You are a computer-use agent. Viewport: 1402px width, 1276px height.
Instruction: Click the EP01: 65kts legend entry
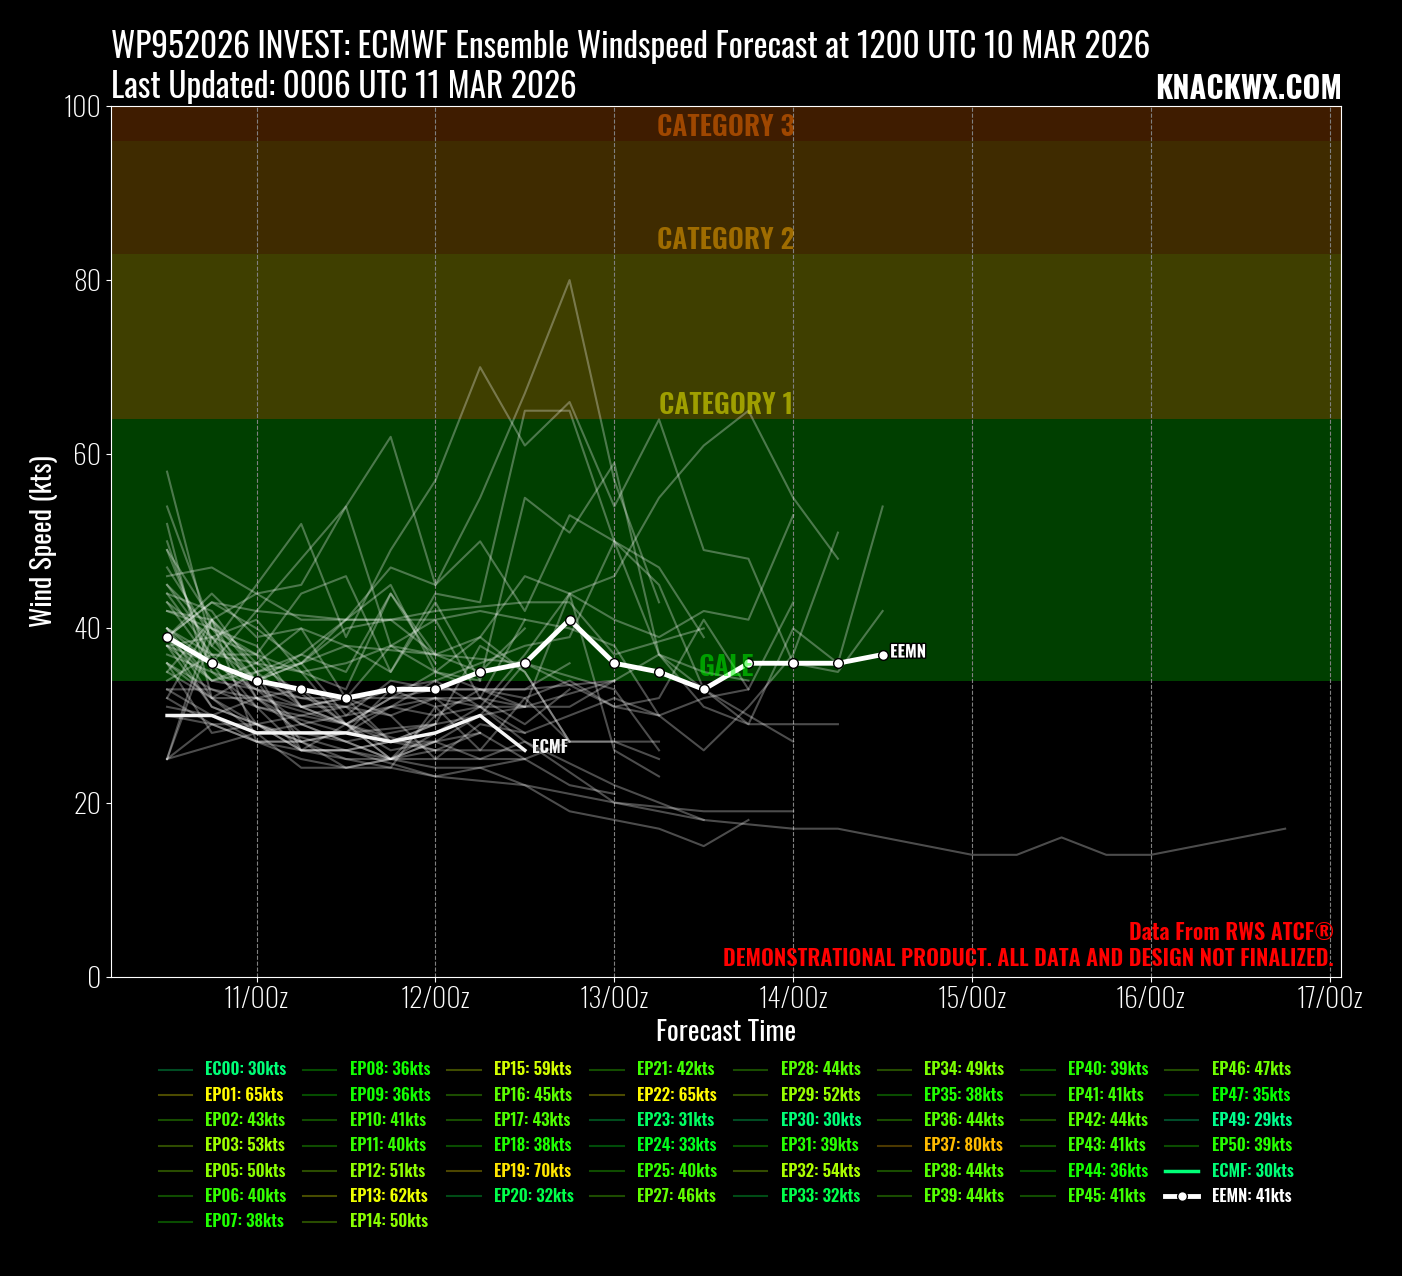244,1095
